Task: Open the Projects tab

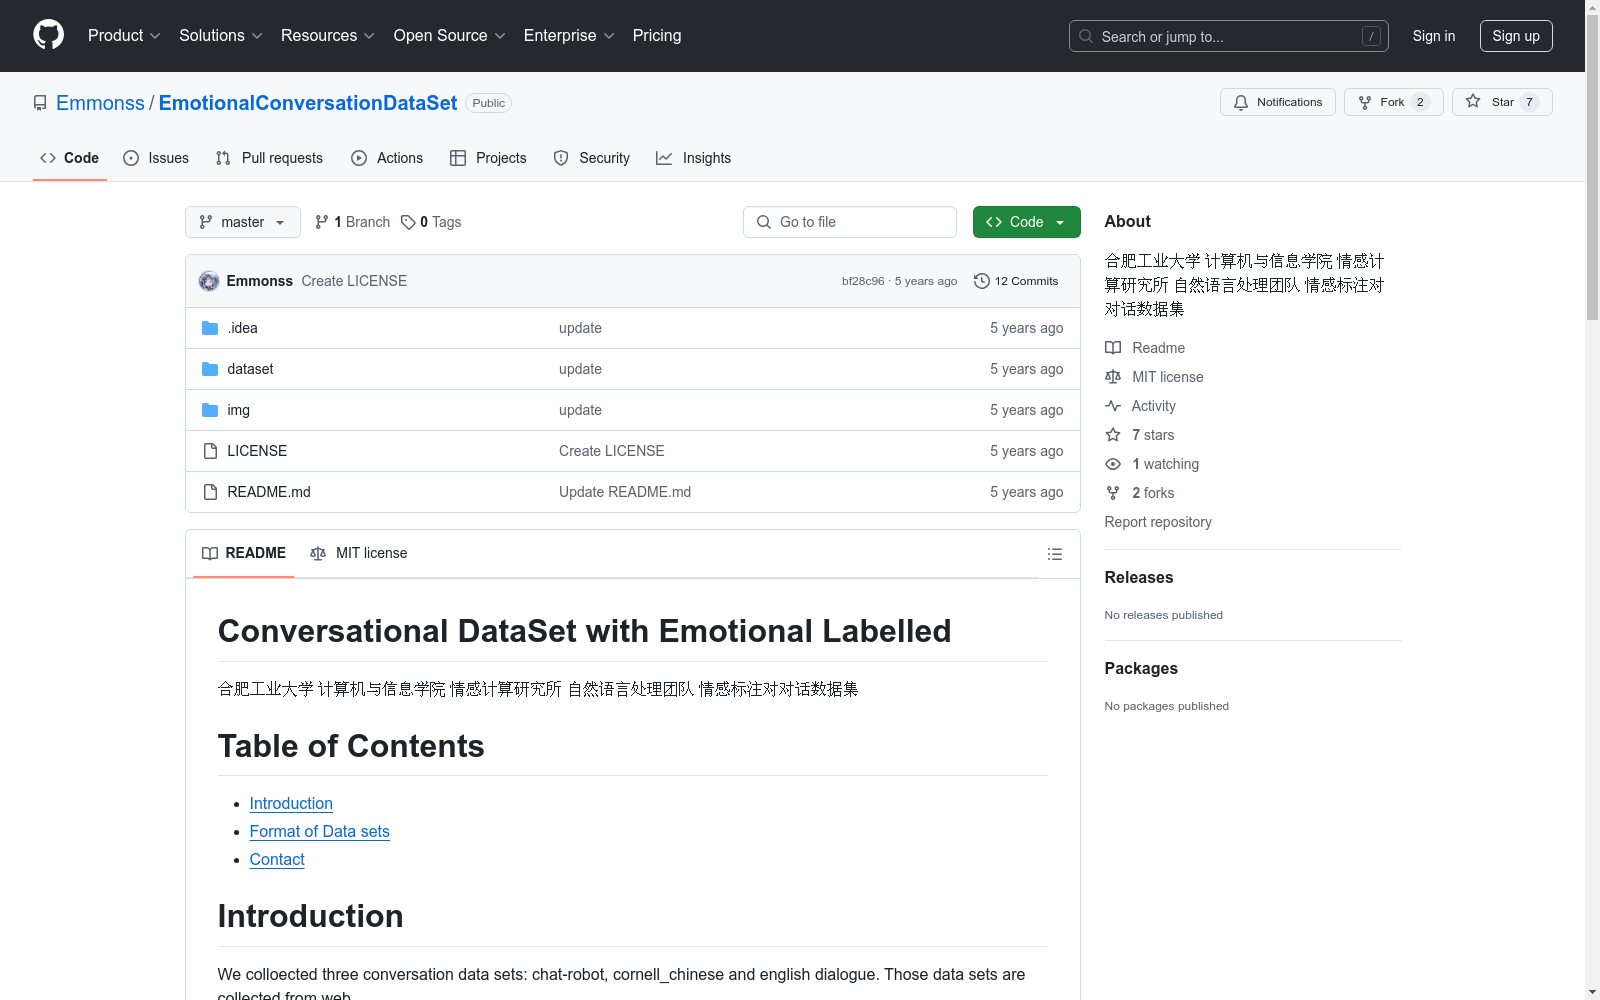Action: pos(488,158)
